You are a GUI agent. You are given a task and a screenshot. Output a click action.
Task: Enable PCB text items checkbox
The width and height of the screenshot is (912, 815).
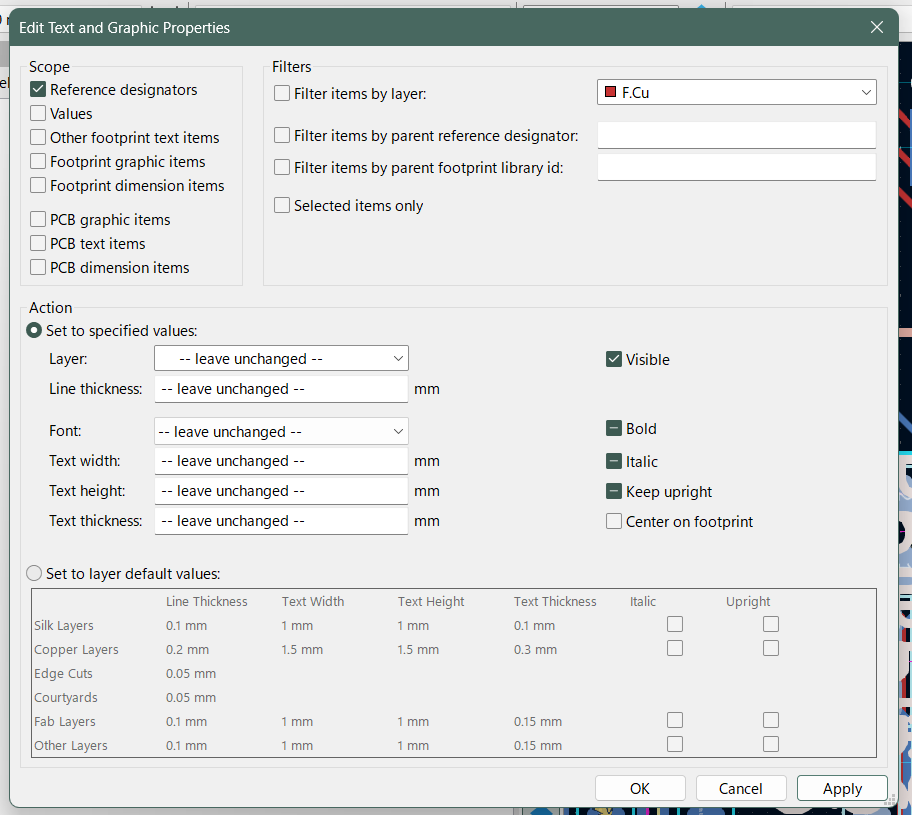(x=38, y=244)
